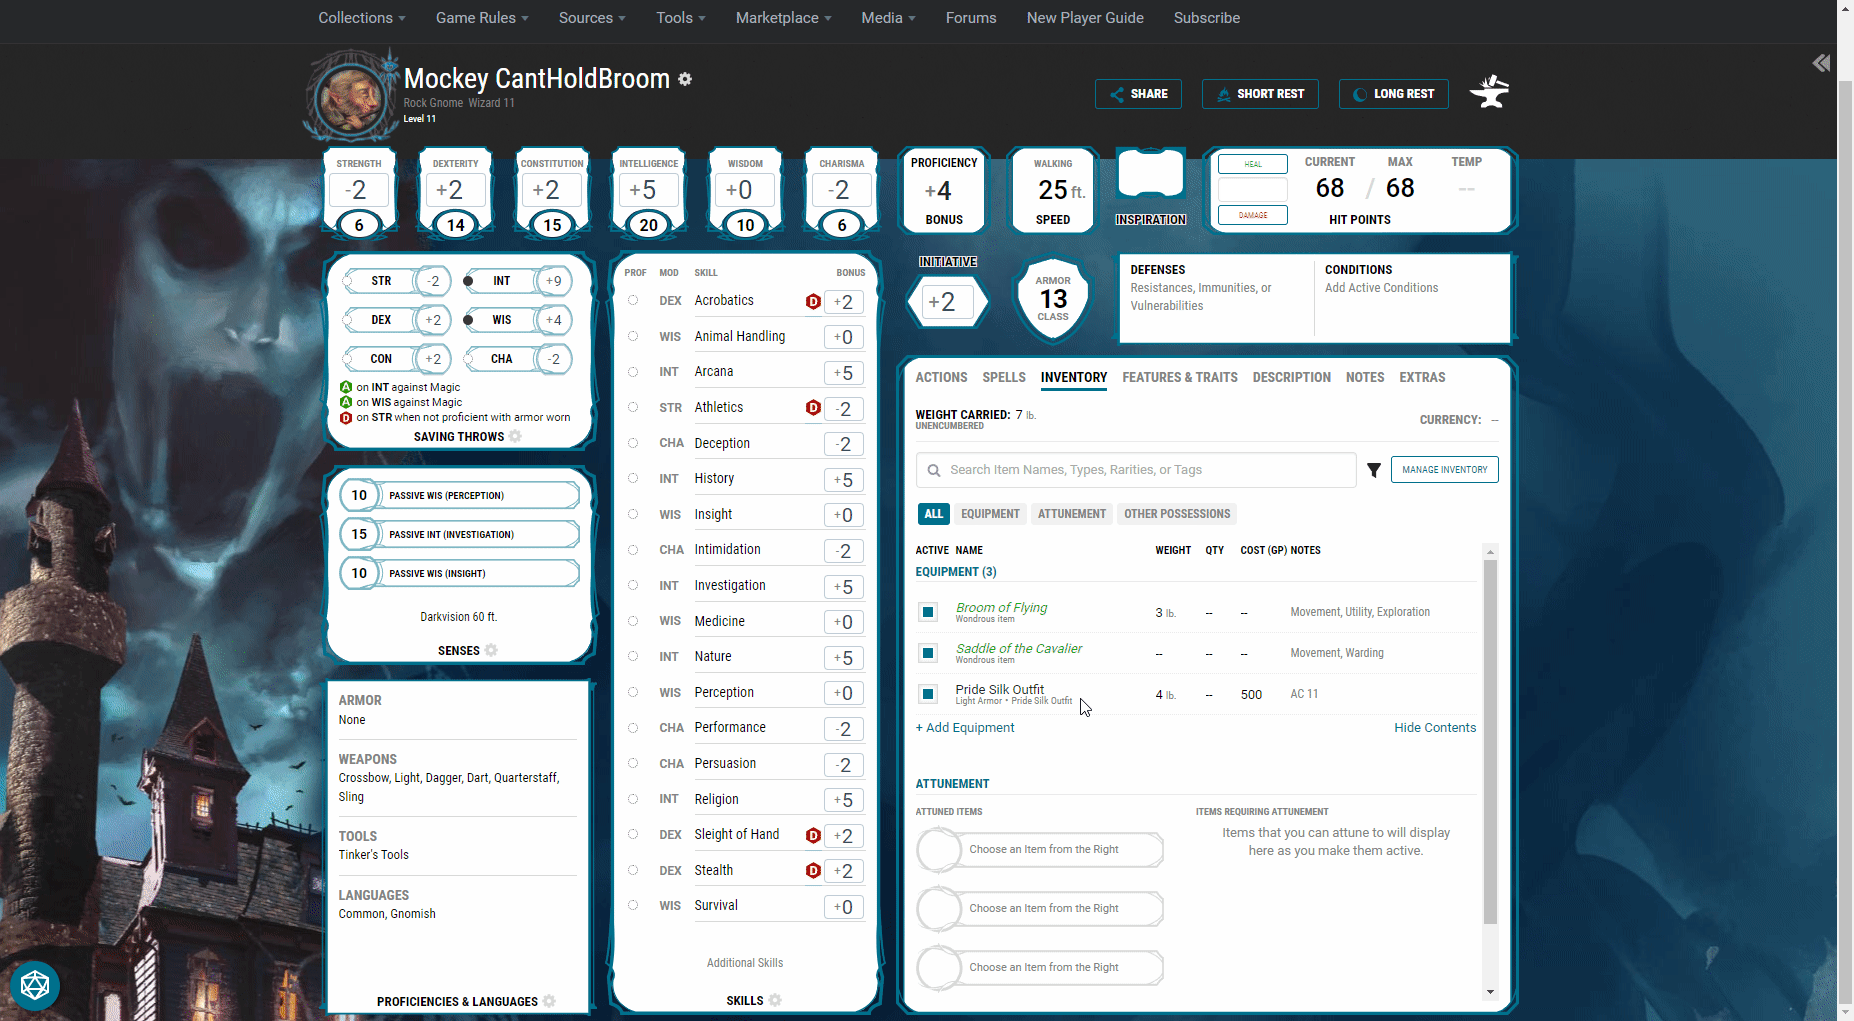This screenshot has width=1854, height=1021.
Task: Toggle Saddle of the Cavalier active checkbox
Action: pyautogui.click(x=928, y=653)
